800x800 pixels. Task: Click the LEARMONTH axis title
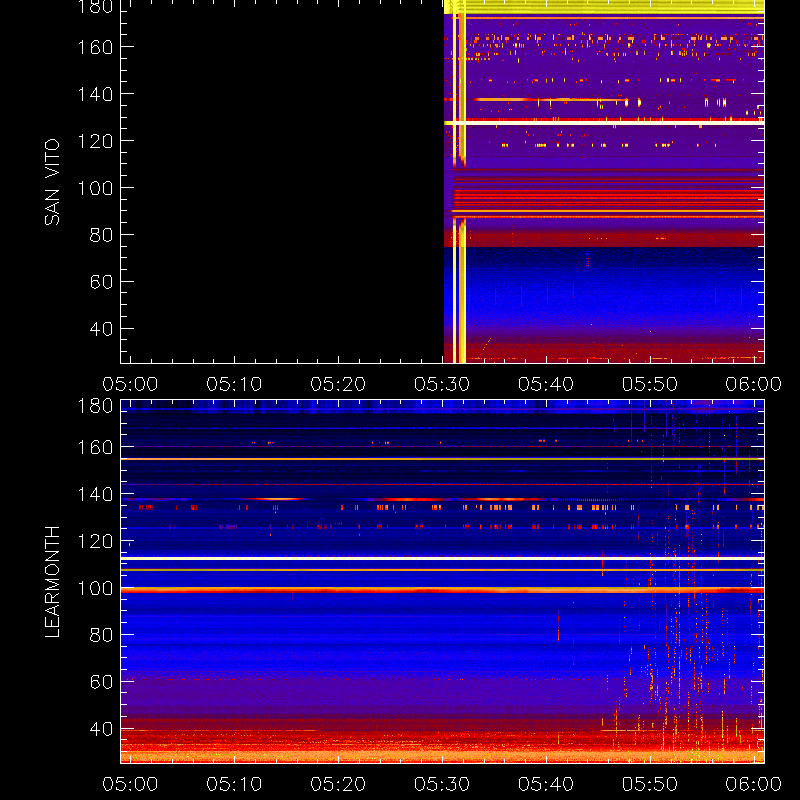[x=52, y=582]
